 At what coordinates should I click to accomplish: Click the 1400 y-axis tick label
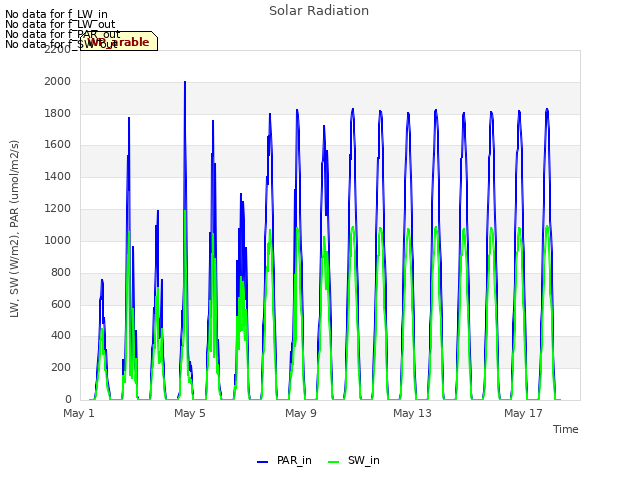pos(58,176)
